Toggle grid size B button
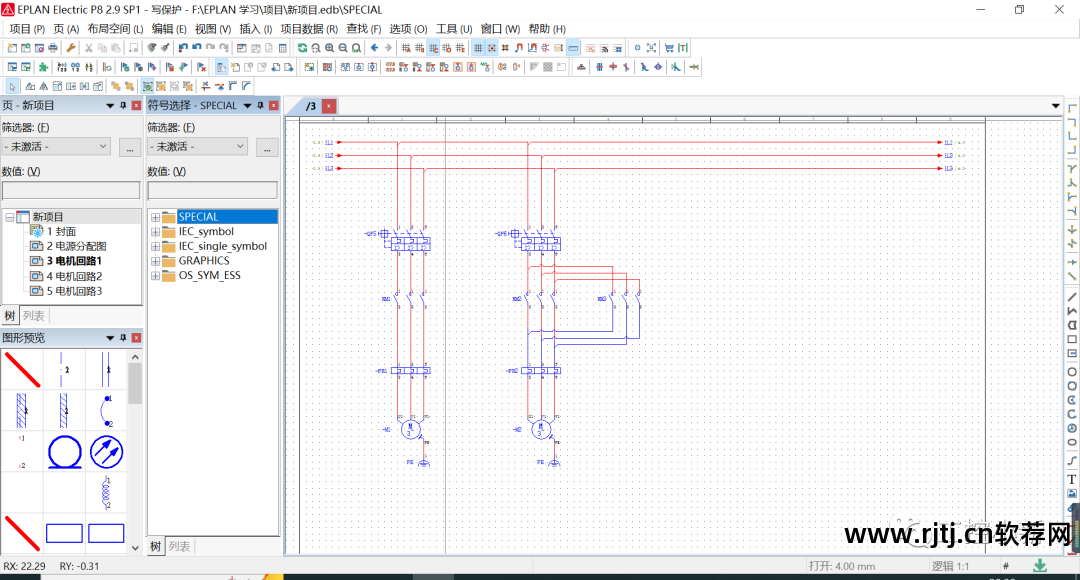 [x=419, y=48]
